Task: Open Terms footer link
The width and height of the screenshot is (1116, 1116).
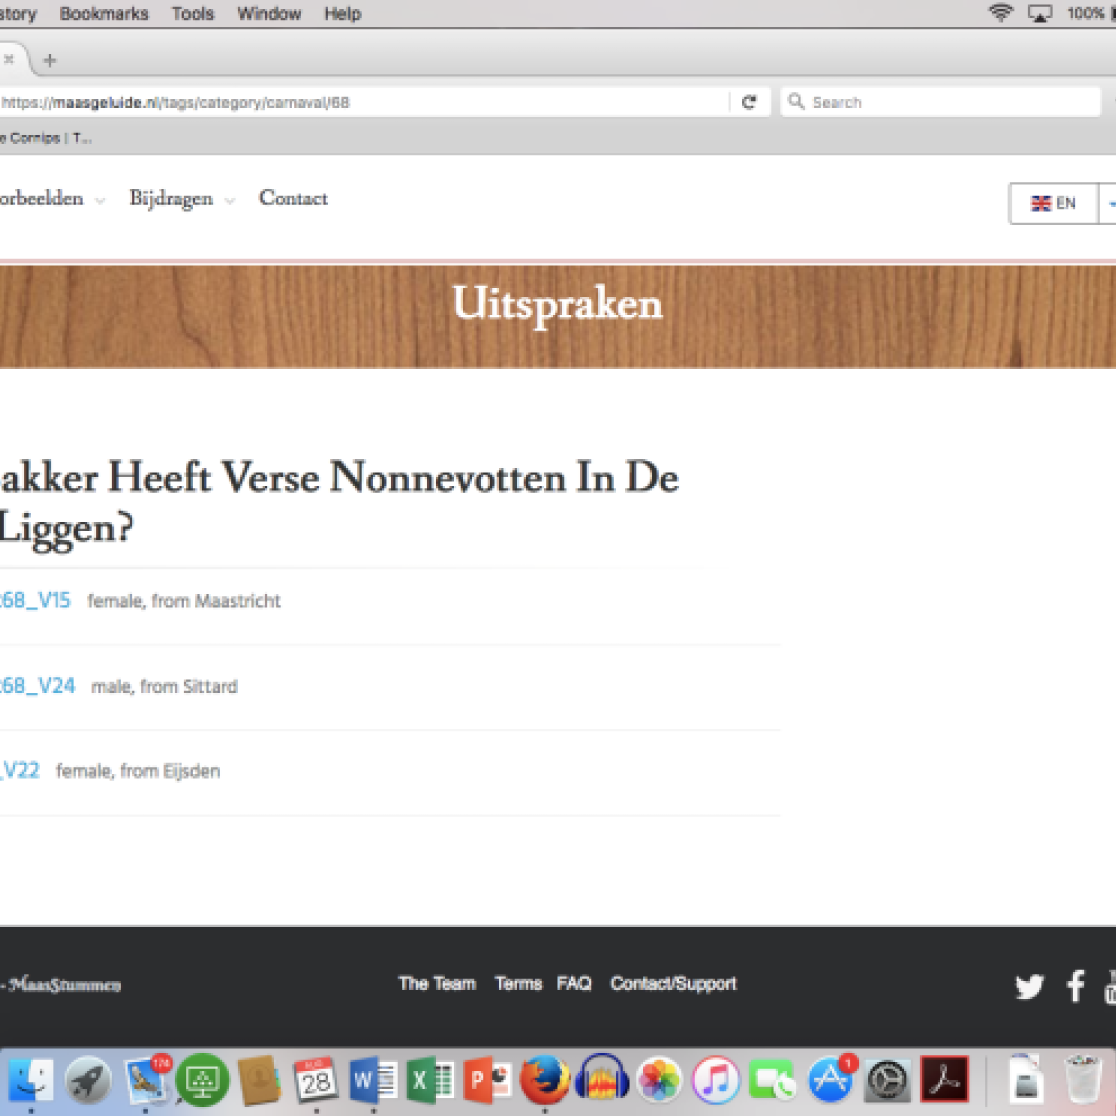Action: 518,984
